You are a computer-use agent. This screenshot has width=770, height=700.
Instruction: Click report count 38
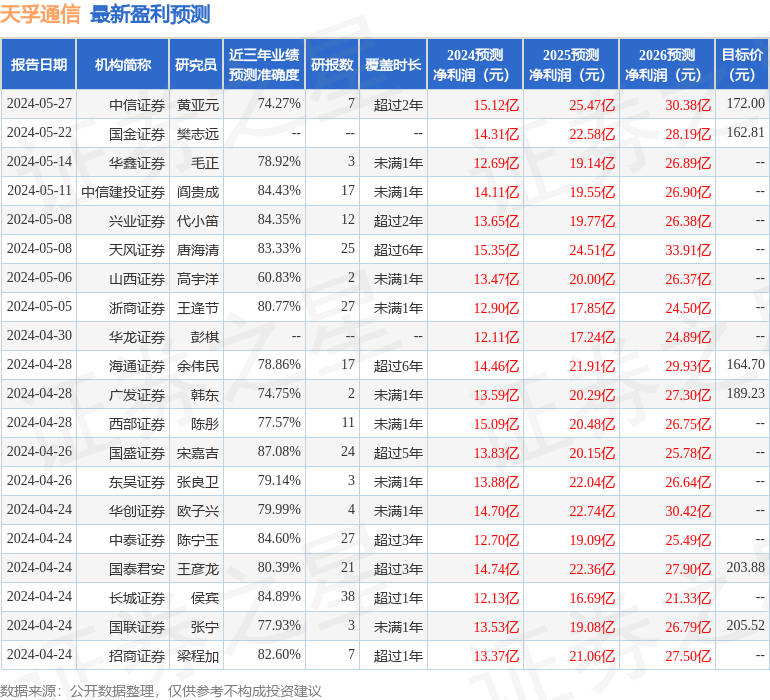pos(348,596)
